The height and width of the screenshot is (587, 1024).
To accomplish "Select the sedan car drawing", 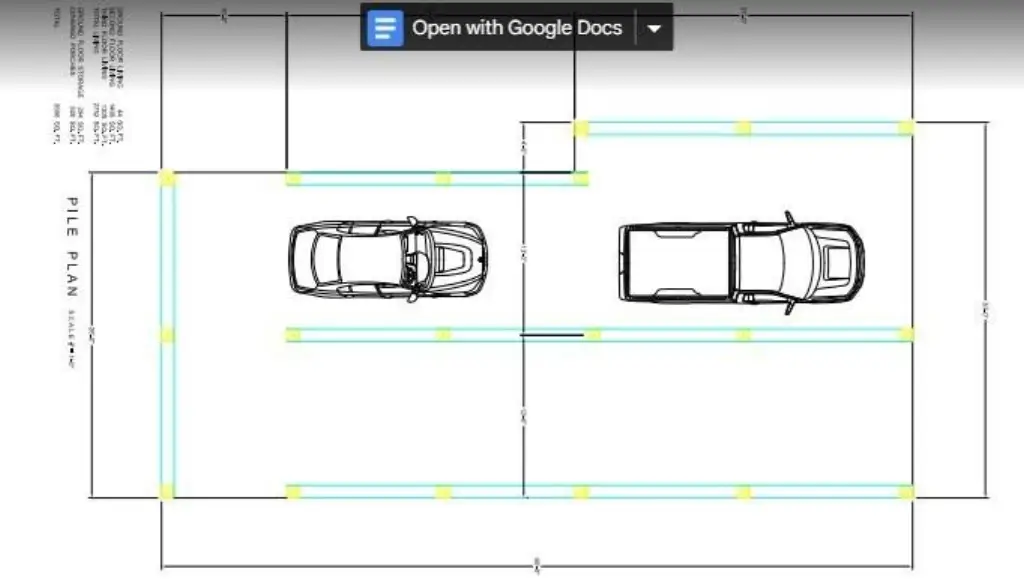I will click(387, 259).
